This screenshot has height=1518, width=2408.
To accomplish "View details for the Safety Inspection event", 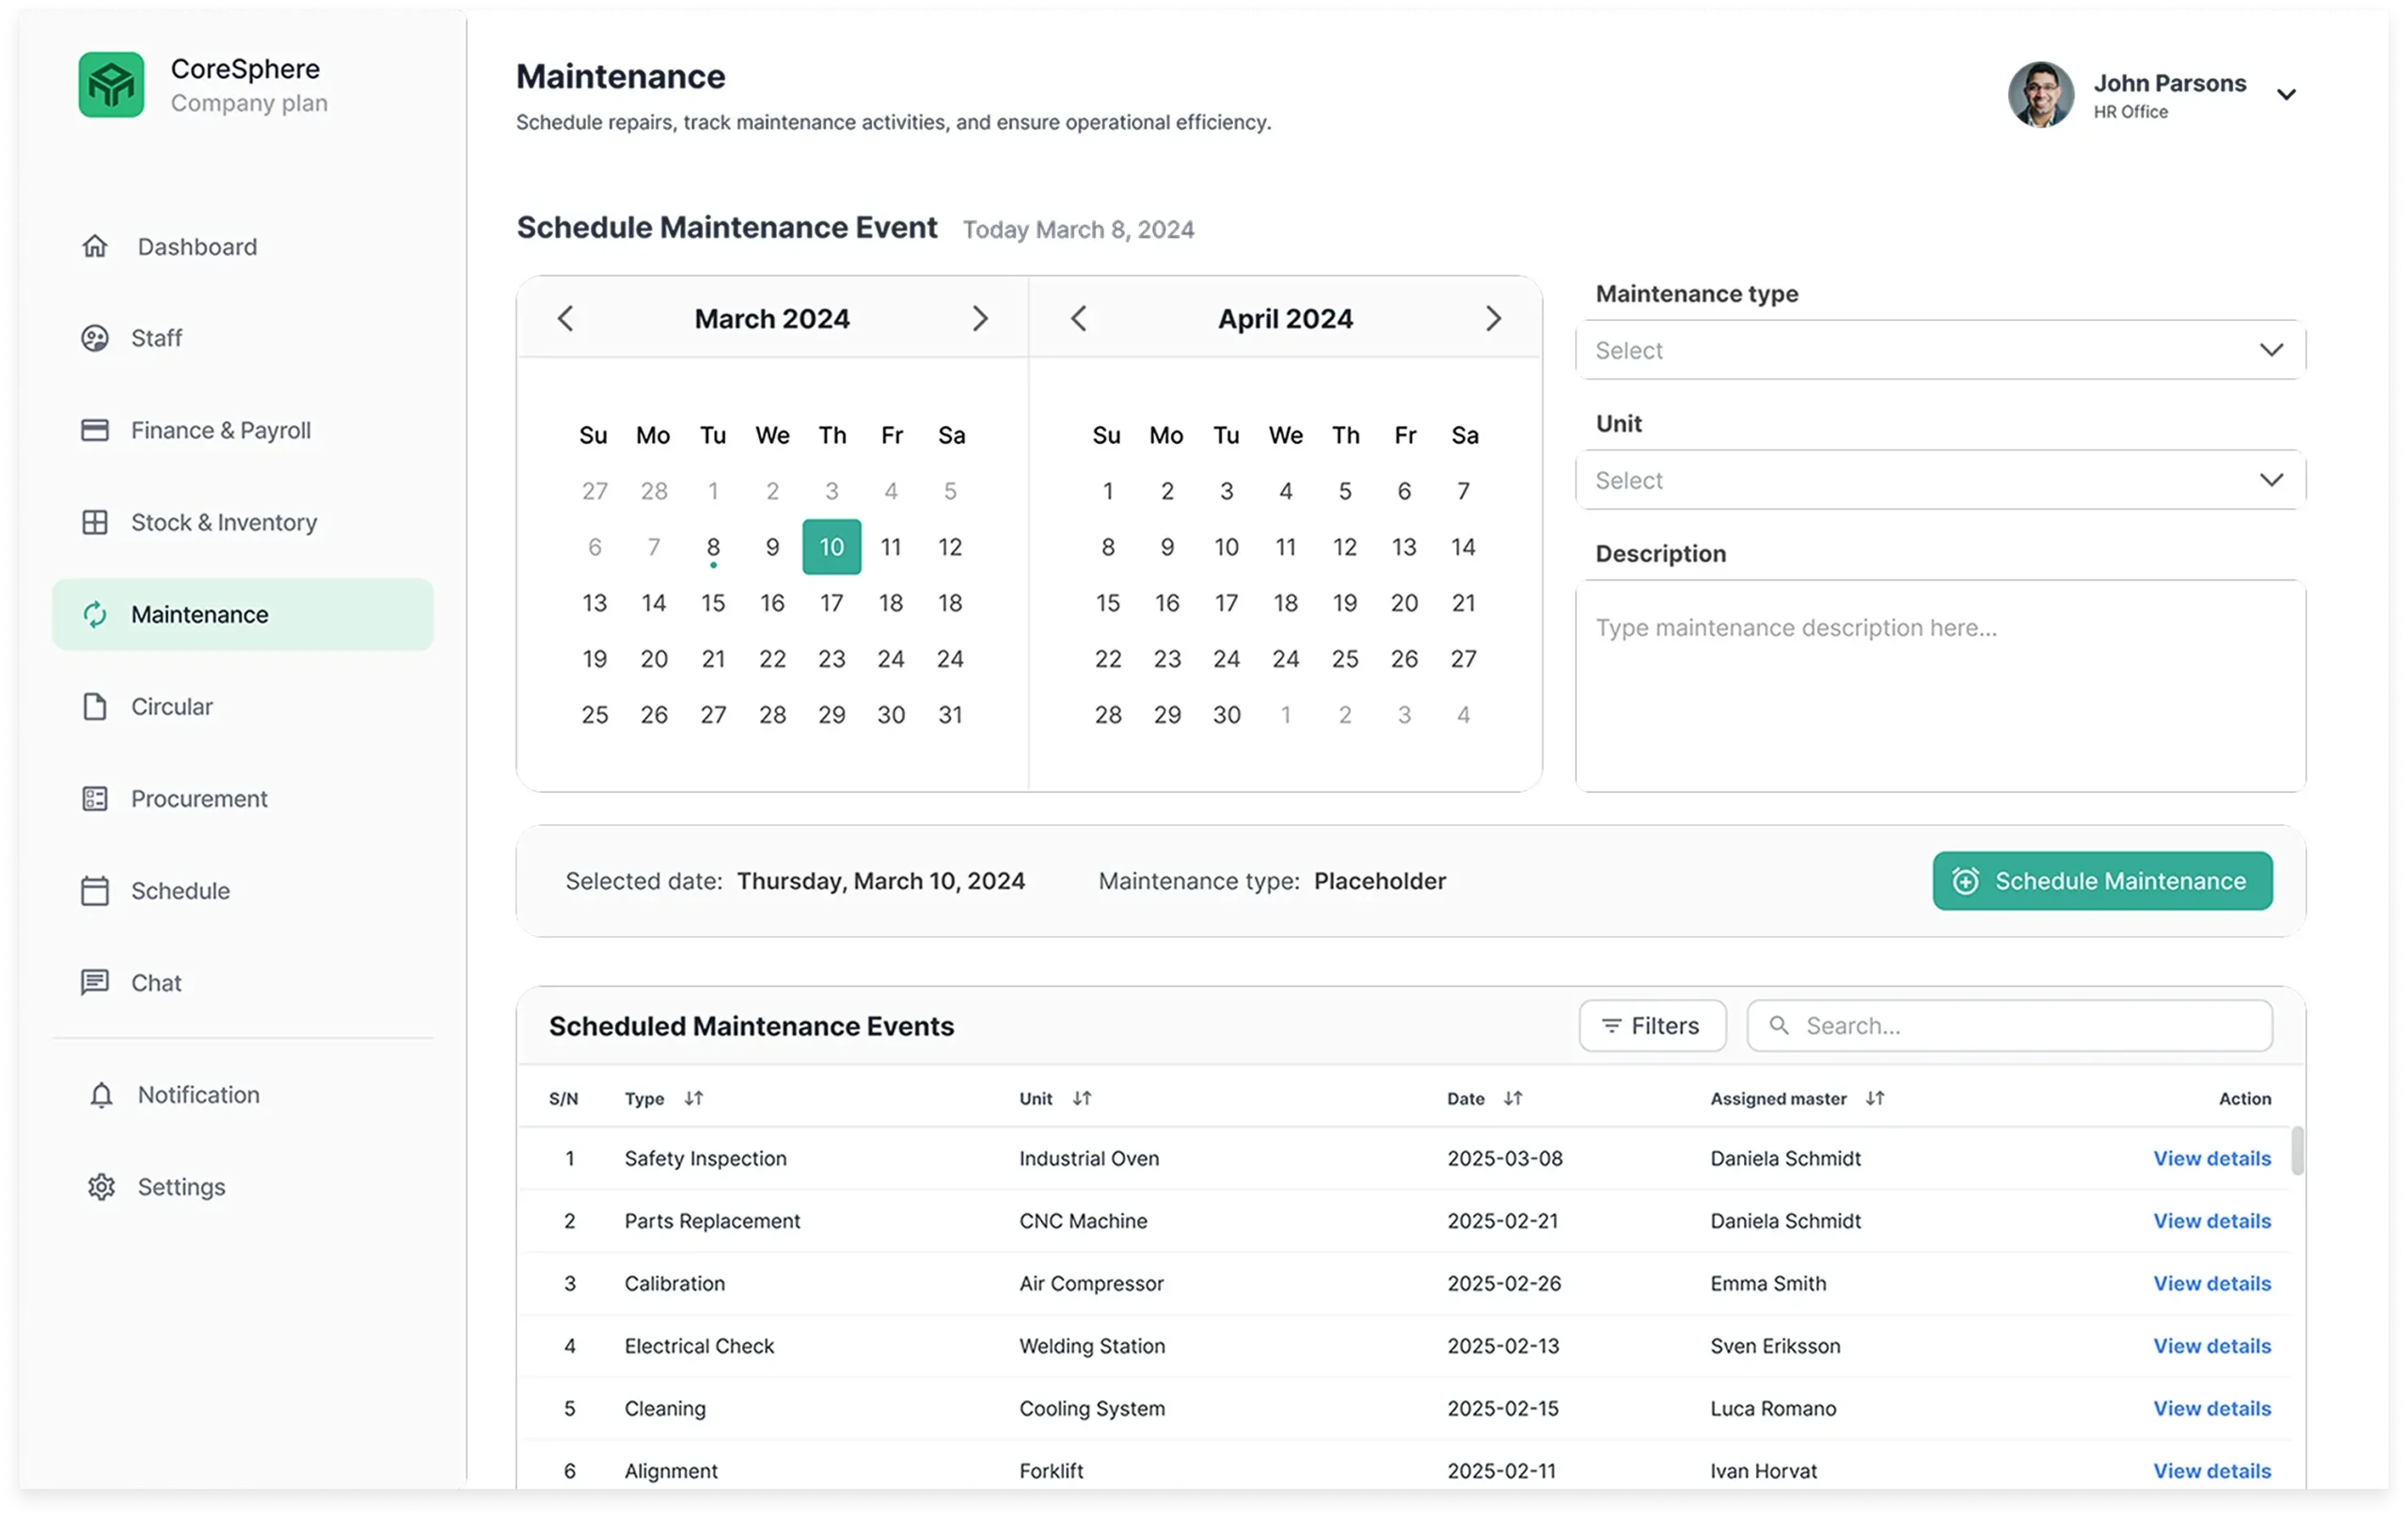I will [2211, 1158].
